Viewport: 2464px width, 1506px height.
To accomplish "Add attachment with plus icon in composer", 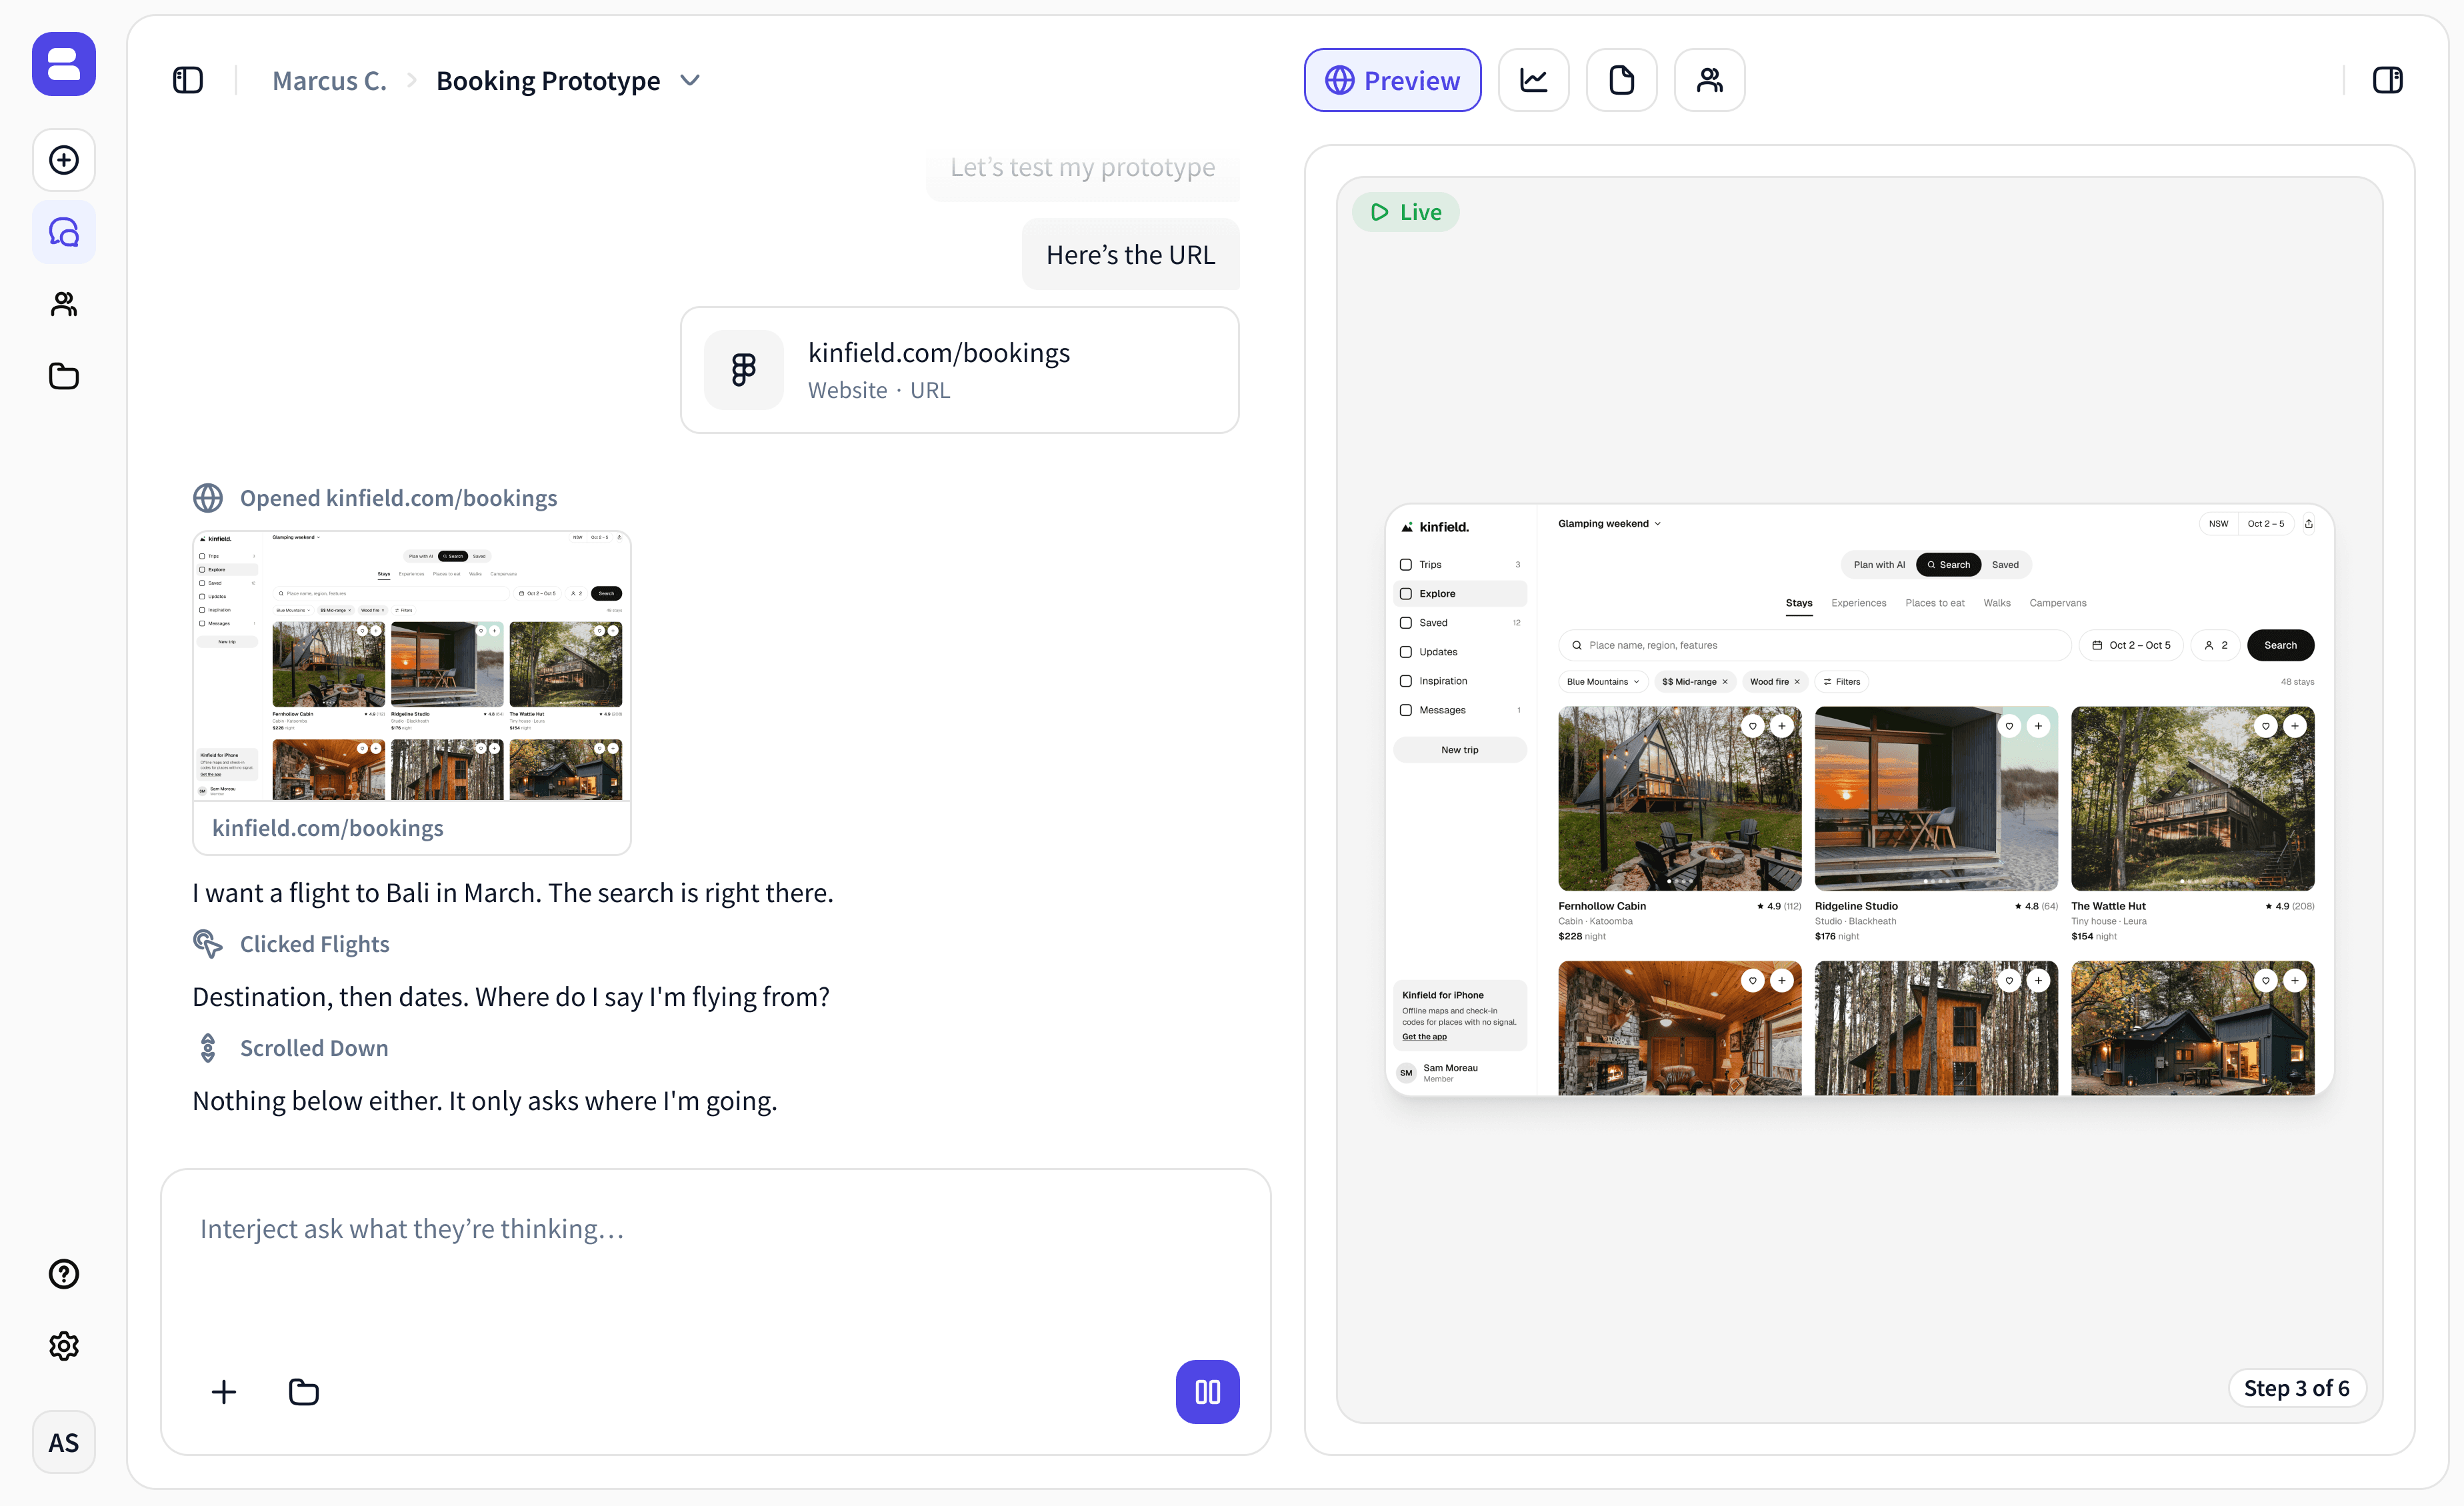I will pyautogui.click(x=224, y=1392).
